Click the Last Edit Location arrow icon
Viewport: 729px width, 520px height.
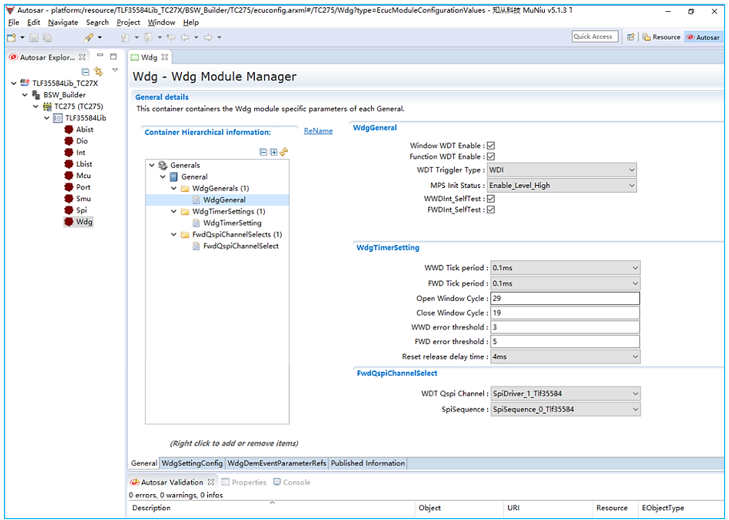pos(171,37)
